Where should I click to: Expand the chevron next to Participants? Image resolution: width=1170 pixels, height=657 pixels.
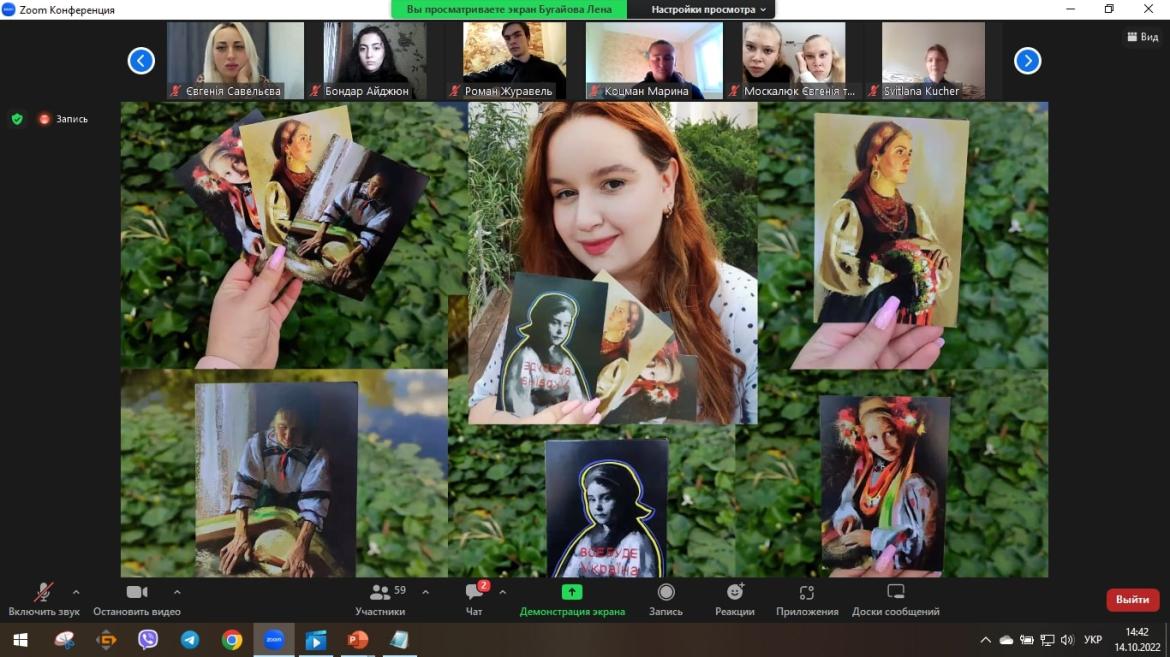tap(425, 591)
